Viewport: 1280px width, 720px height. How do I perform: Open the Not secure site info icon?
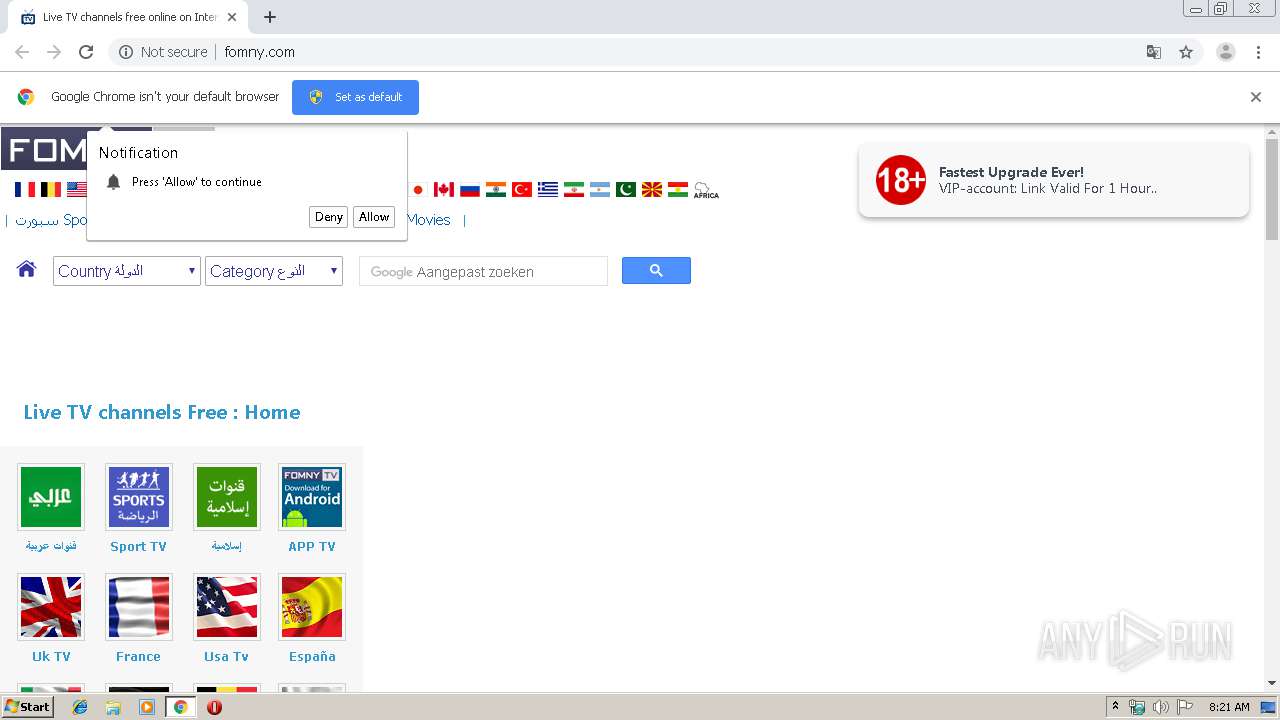click(x=126, y=52)
